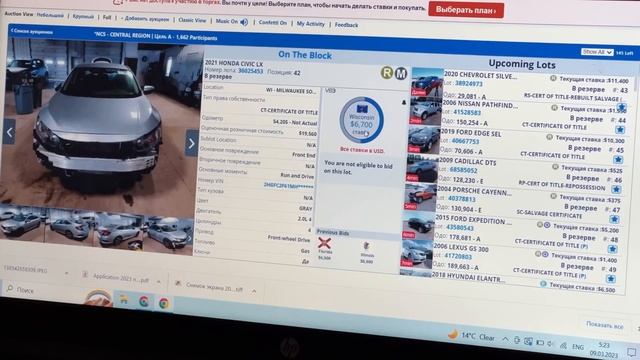640x360 pixels.
Task: Open lot 41528583 Nissan link
Action: pyautogui.click(x=467, y=112)
